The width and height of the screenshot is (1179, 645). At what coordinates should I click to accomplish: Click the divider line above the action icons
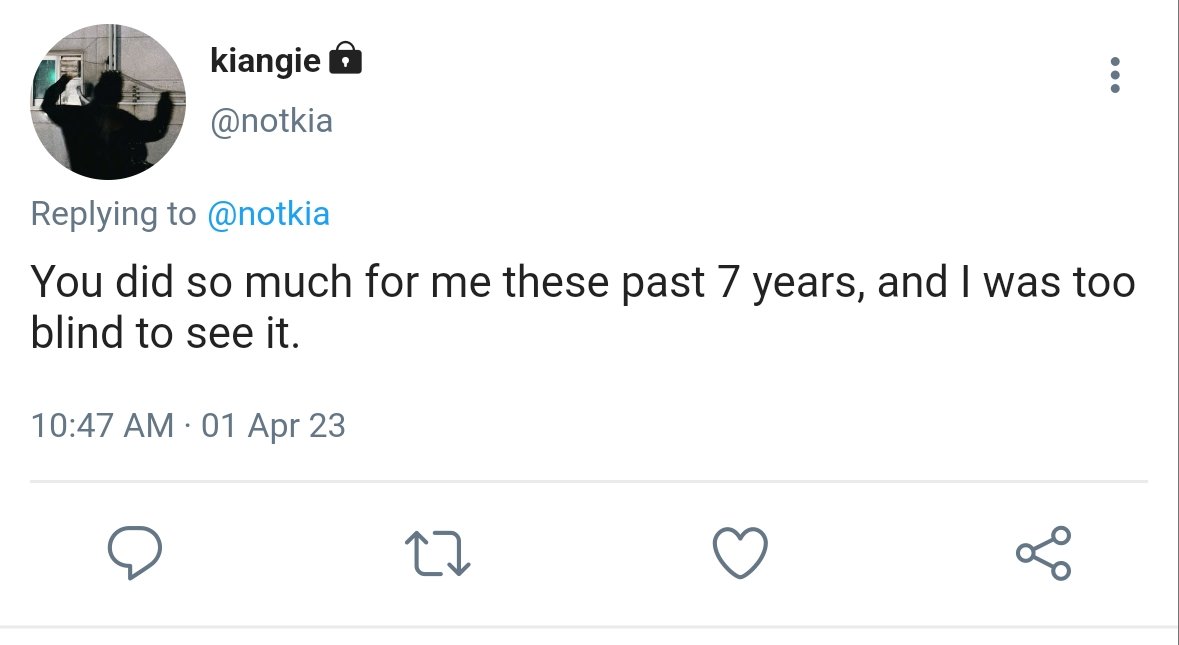coord(589,481)
